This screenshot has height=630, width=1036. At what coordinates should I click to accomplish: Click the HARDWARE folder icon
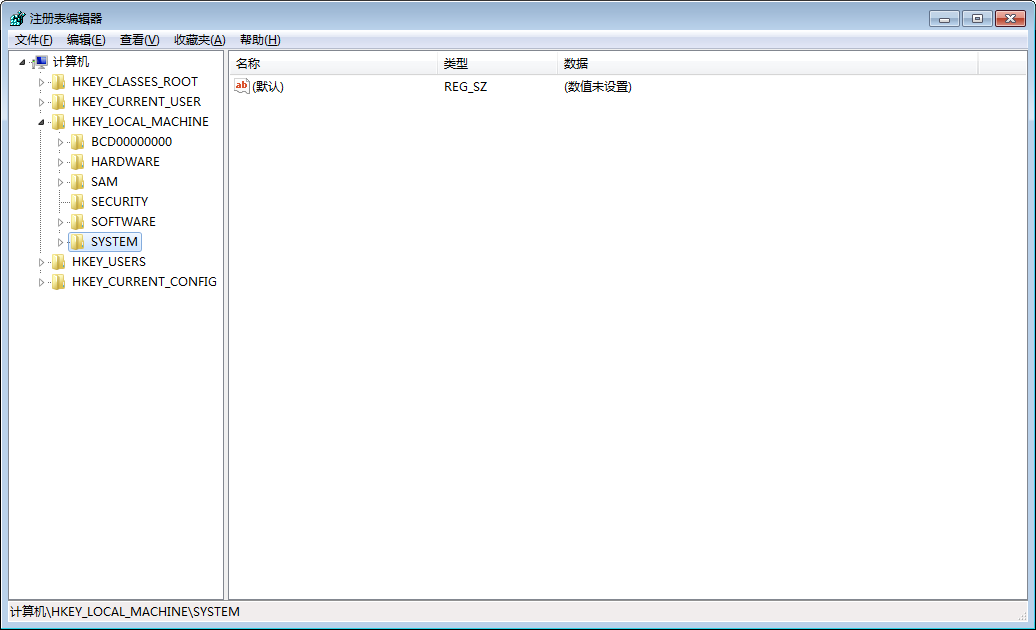(78, 162)
